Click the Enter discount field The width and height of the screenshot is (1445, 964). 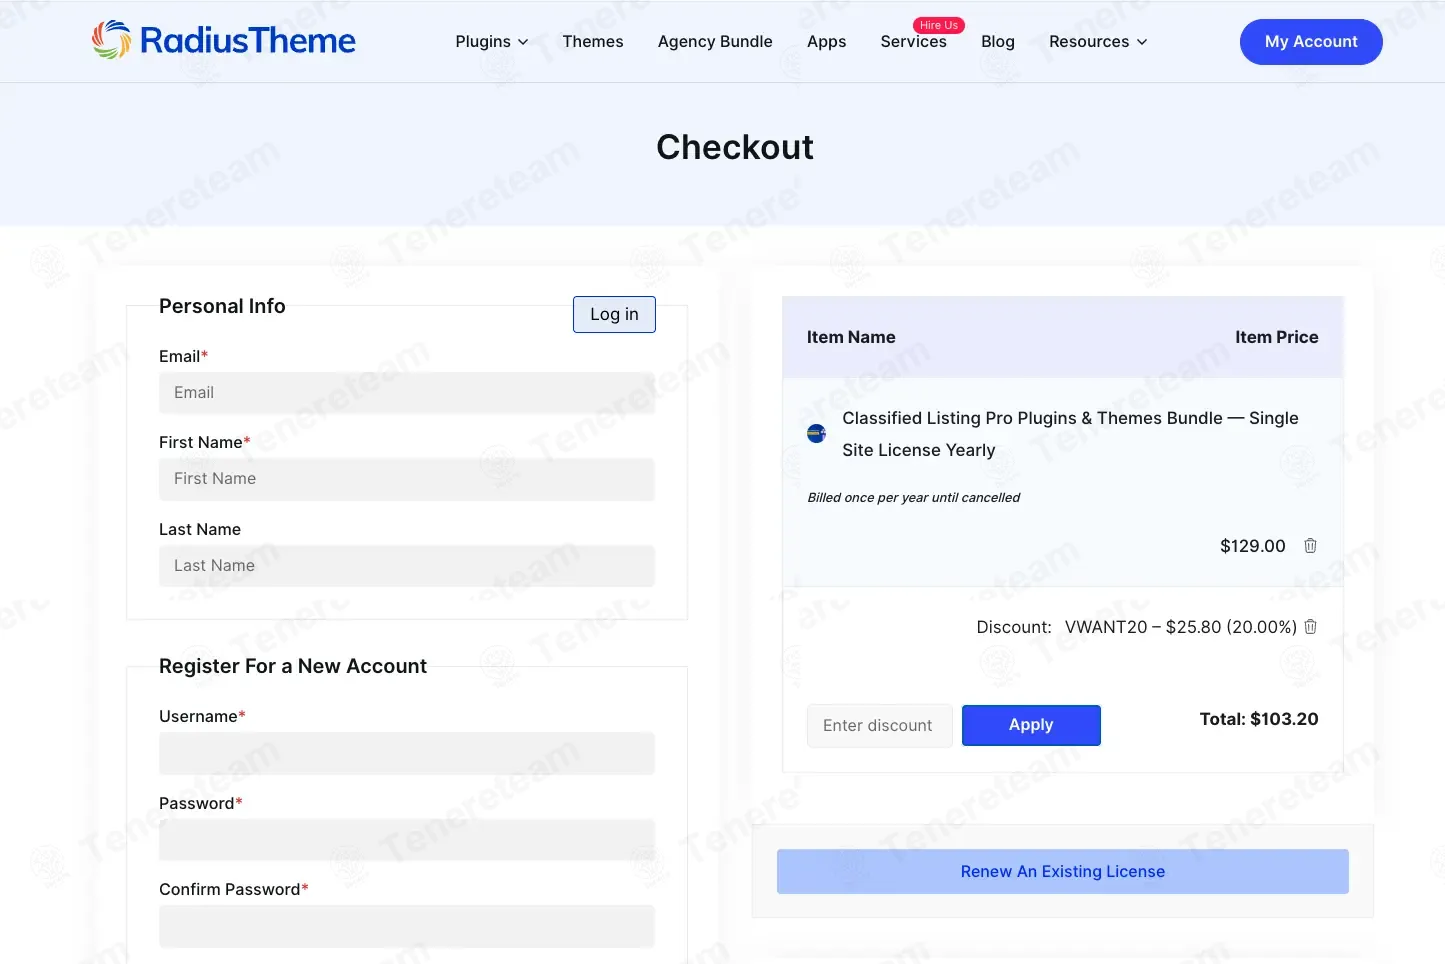879,726
